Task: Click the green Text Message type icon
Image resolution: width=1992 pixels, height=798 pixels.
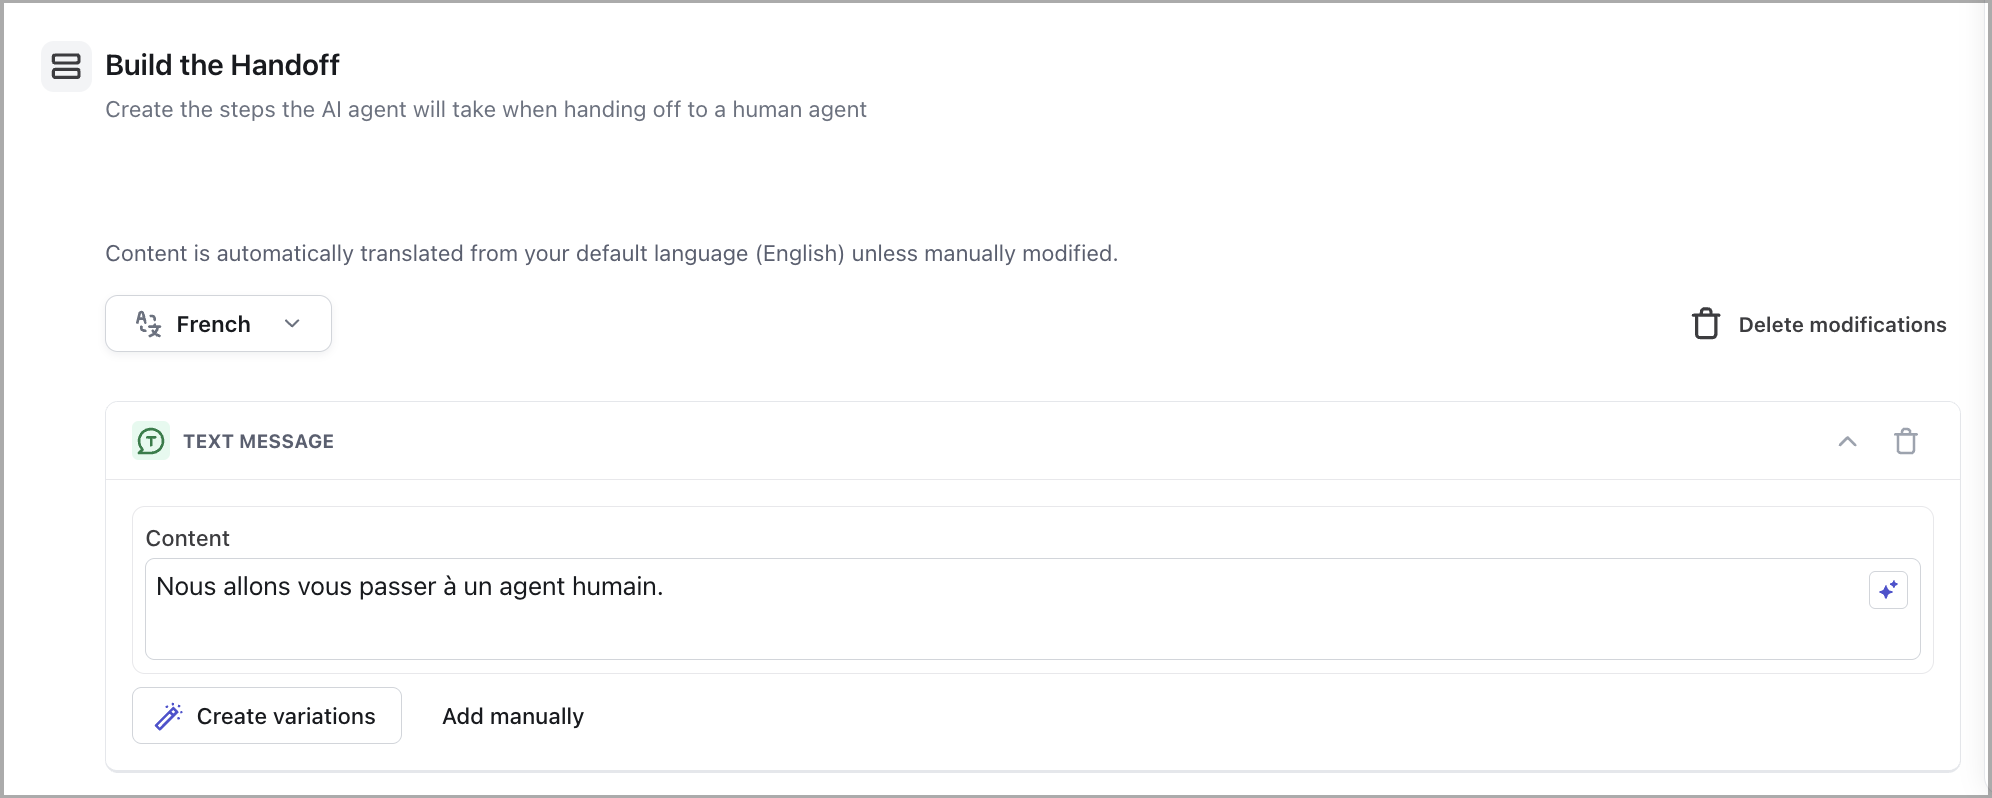Action: tap(151, 441)
